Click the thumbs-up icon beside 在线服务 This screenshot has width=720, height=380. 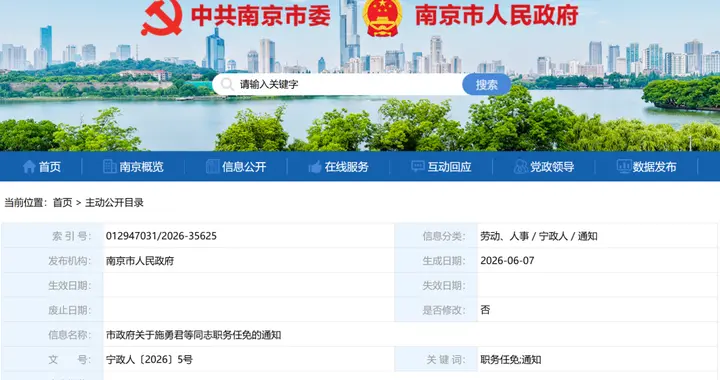[315, 167]
